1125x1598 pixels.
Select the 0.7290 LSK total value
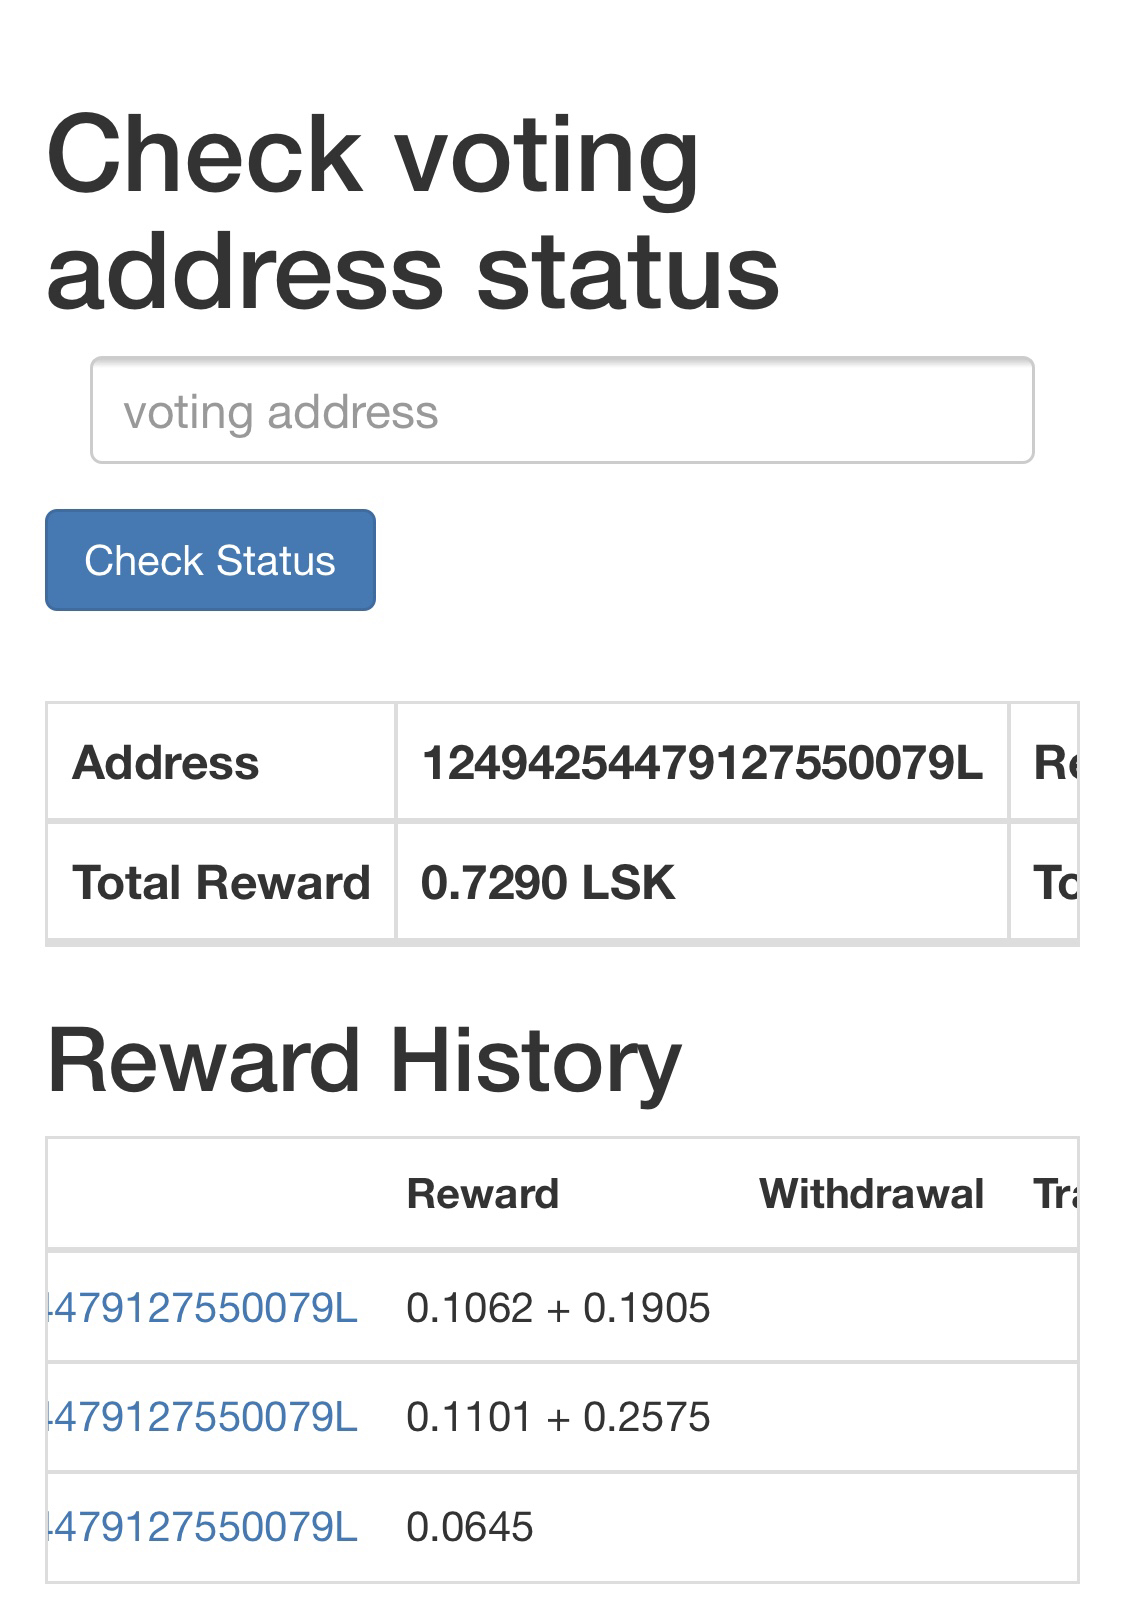[x=548, y=883]
